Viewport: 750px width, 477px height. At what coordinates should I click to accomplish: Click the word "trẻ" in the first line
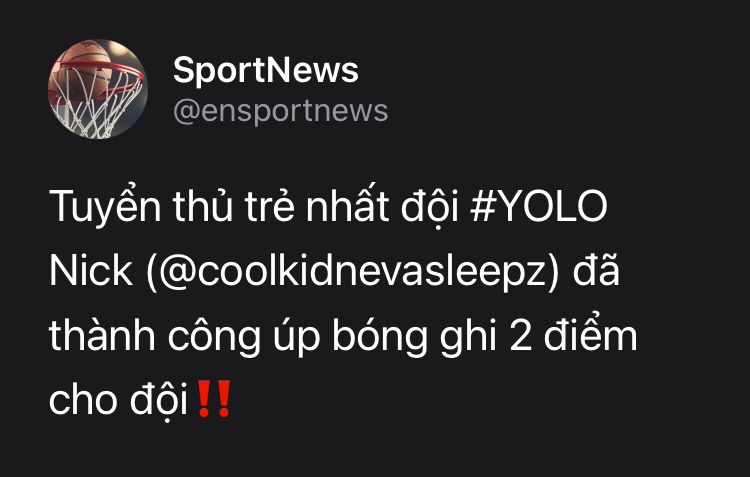(269, 205)
